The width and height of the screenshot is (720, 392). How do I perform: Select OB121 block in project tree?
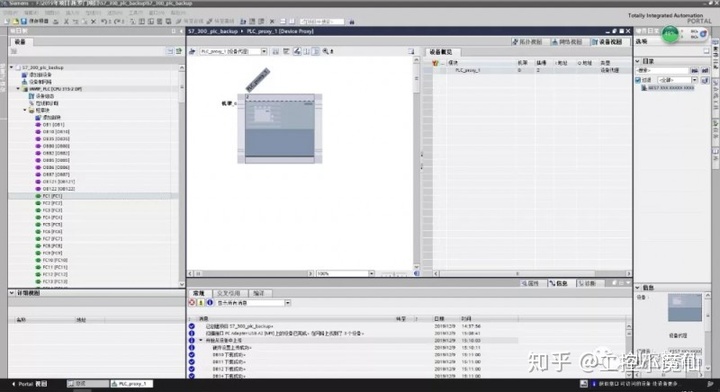58,181
